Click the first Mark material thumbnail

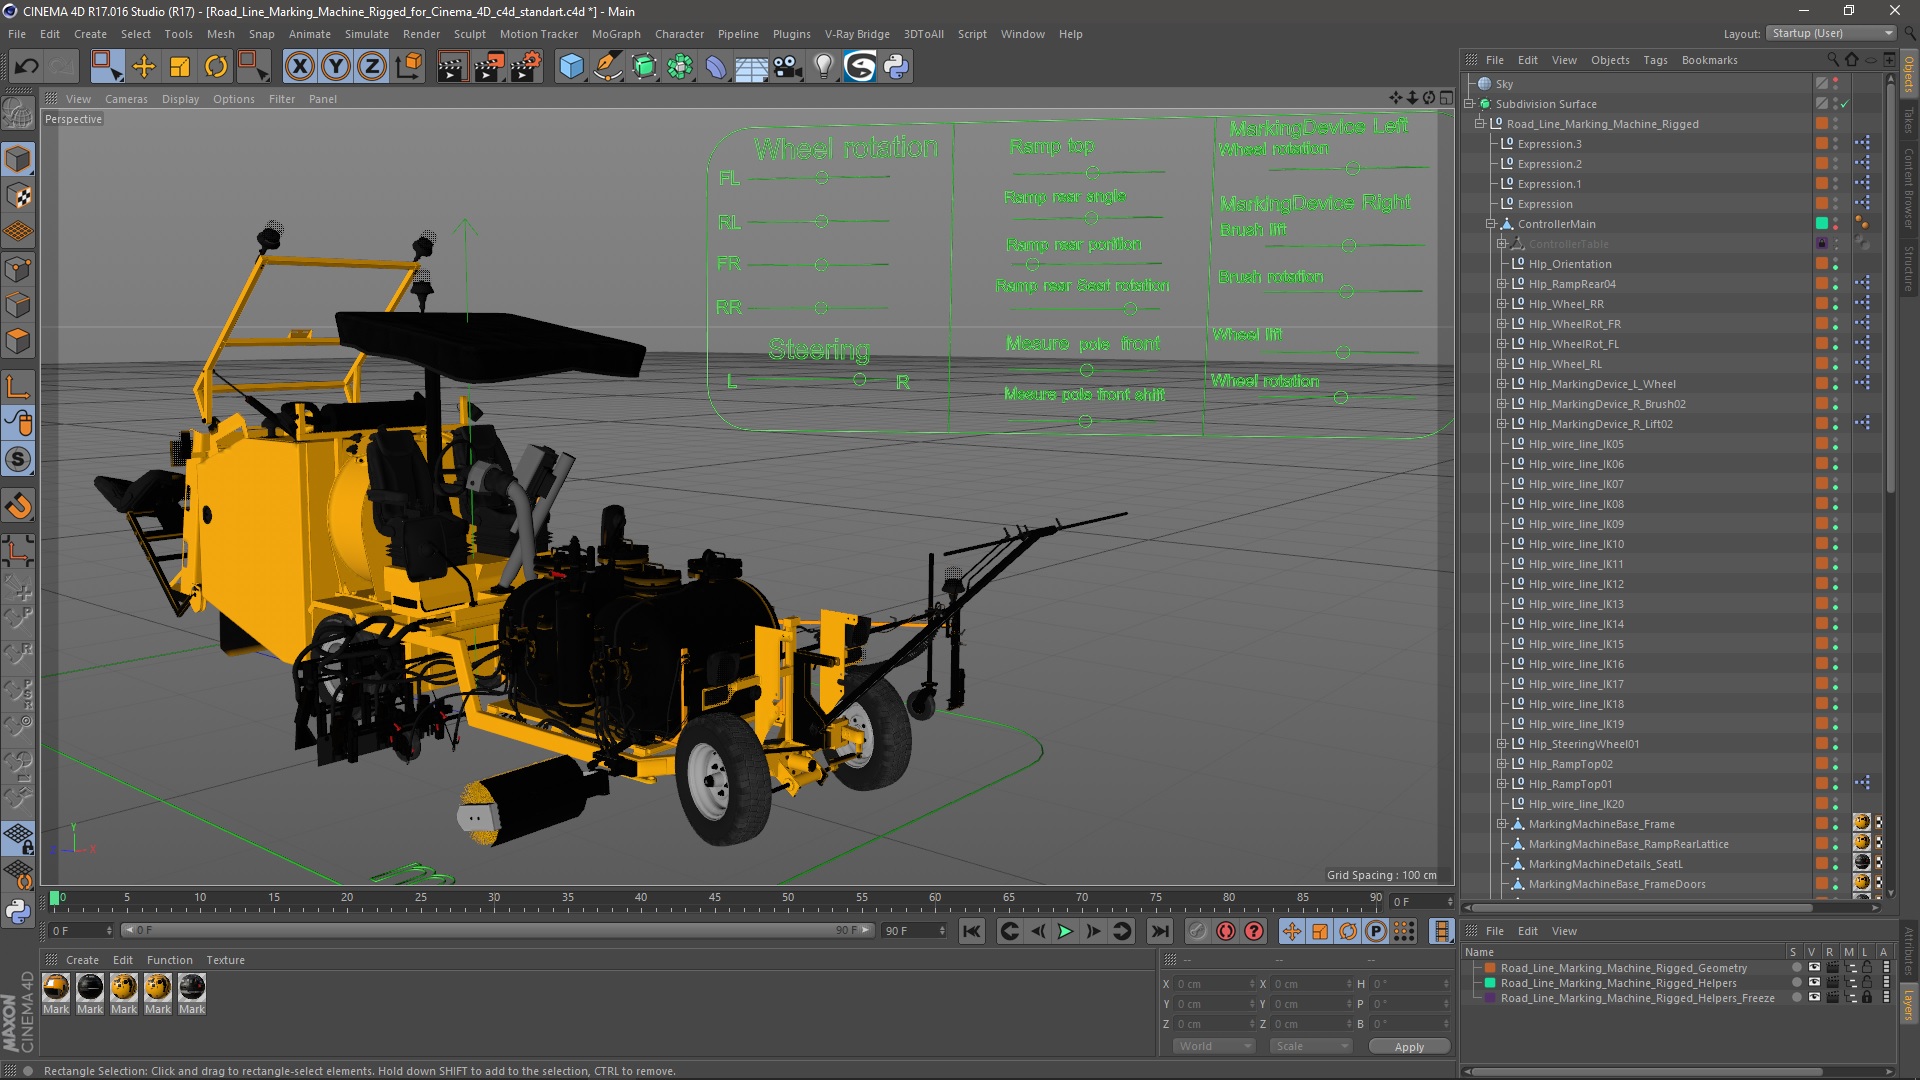[x=56, y=988]
